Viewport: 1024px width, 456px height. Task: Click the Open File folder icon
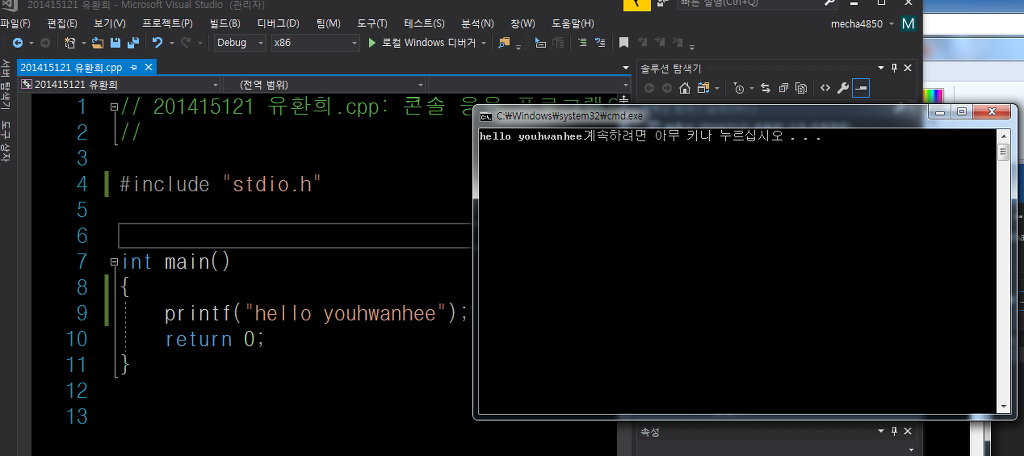(98, 42)
